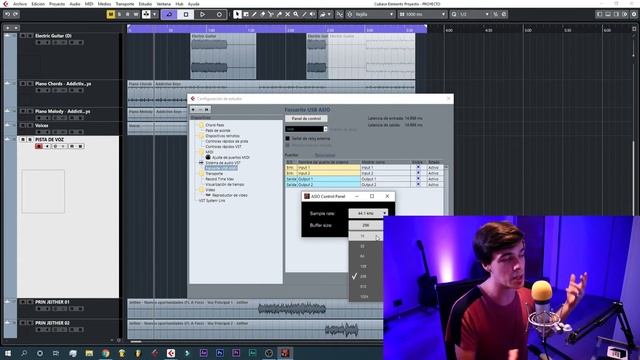Toggle left zone visibility icon top right

point(599,14)
